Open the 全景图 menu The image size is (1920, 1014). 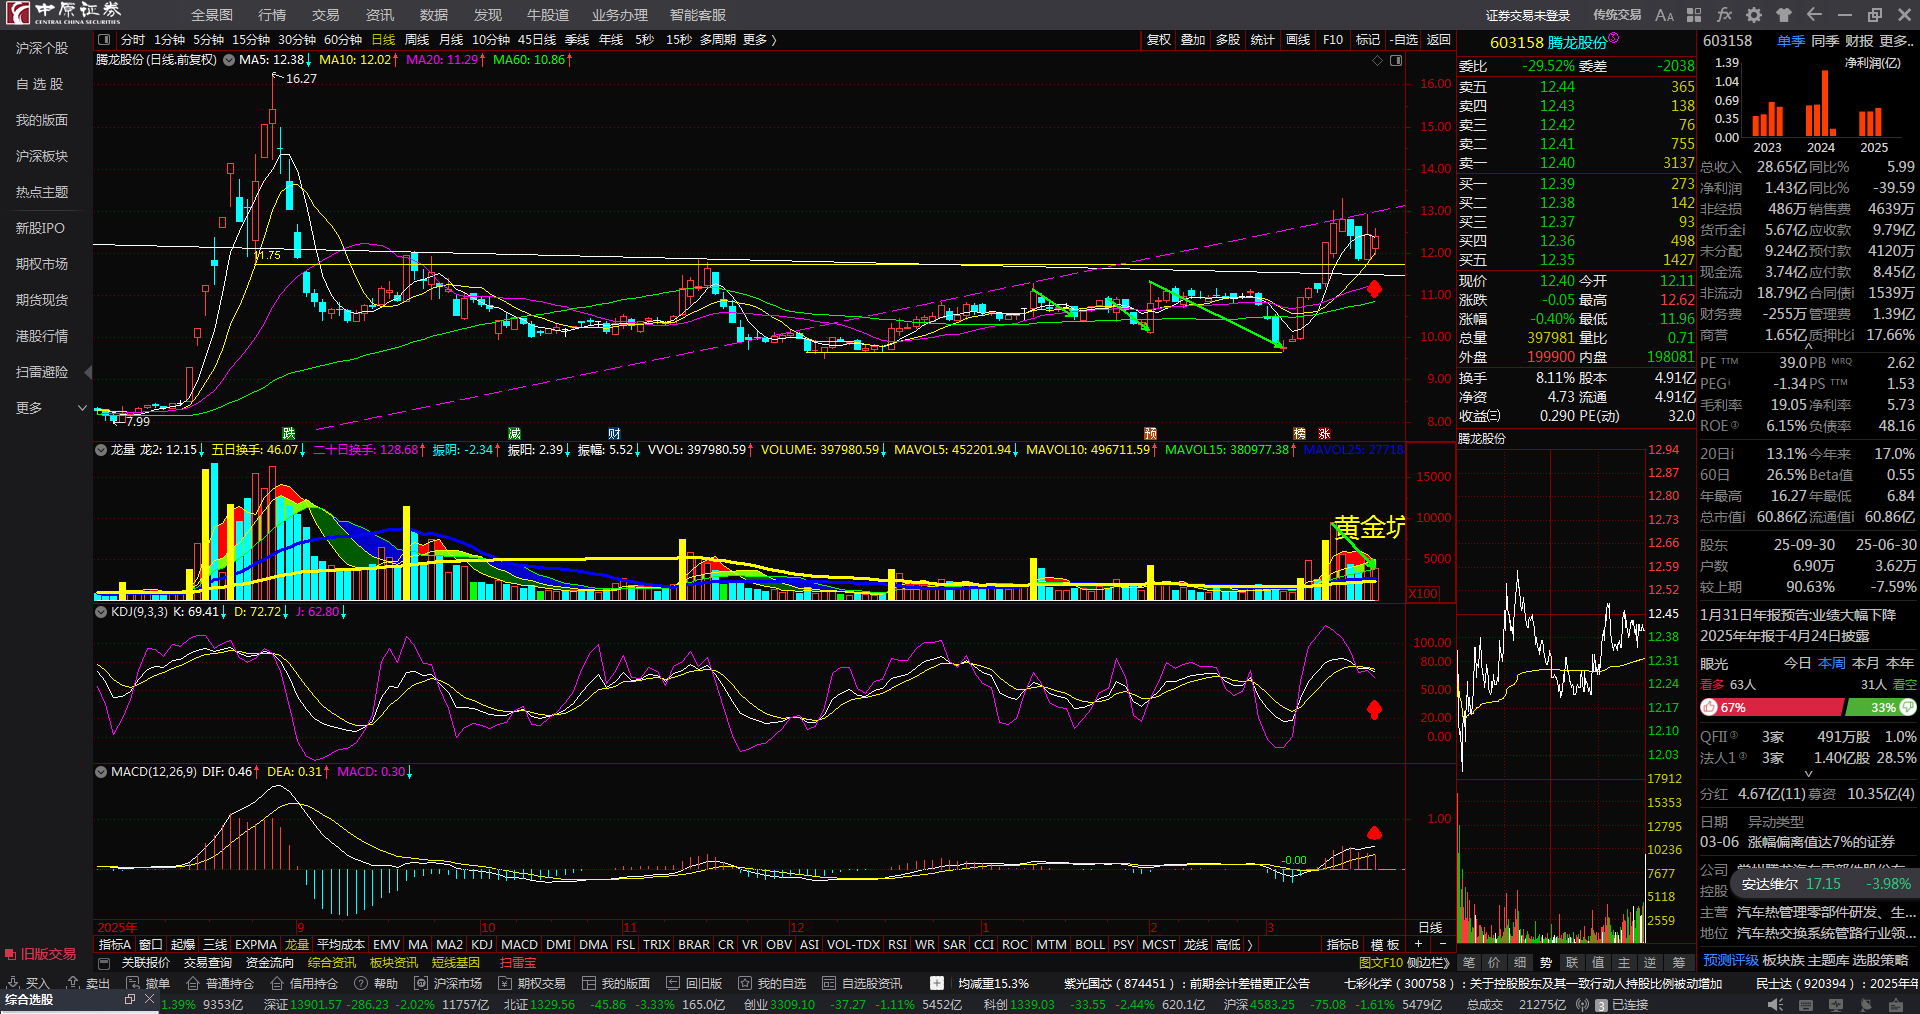pyautogui.click(x=212, y=15)
